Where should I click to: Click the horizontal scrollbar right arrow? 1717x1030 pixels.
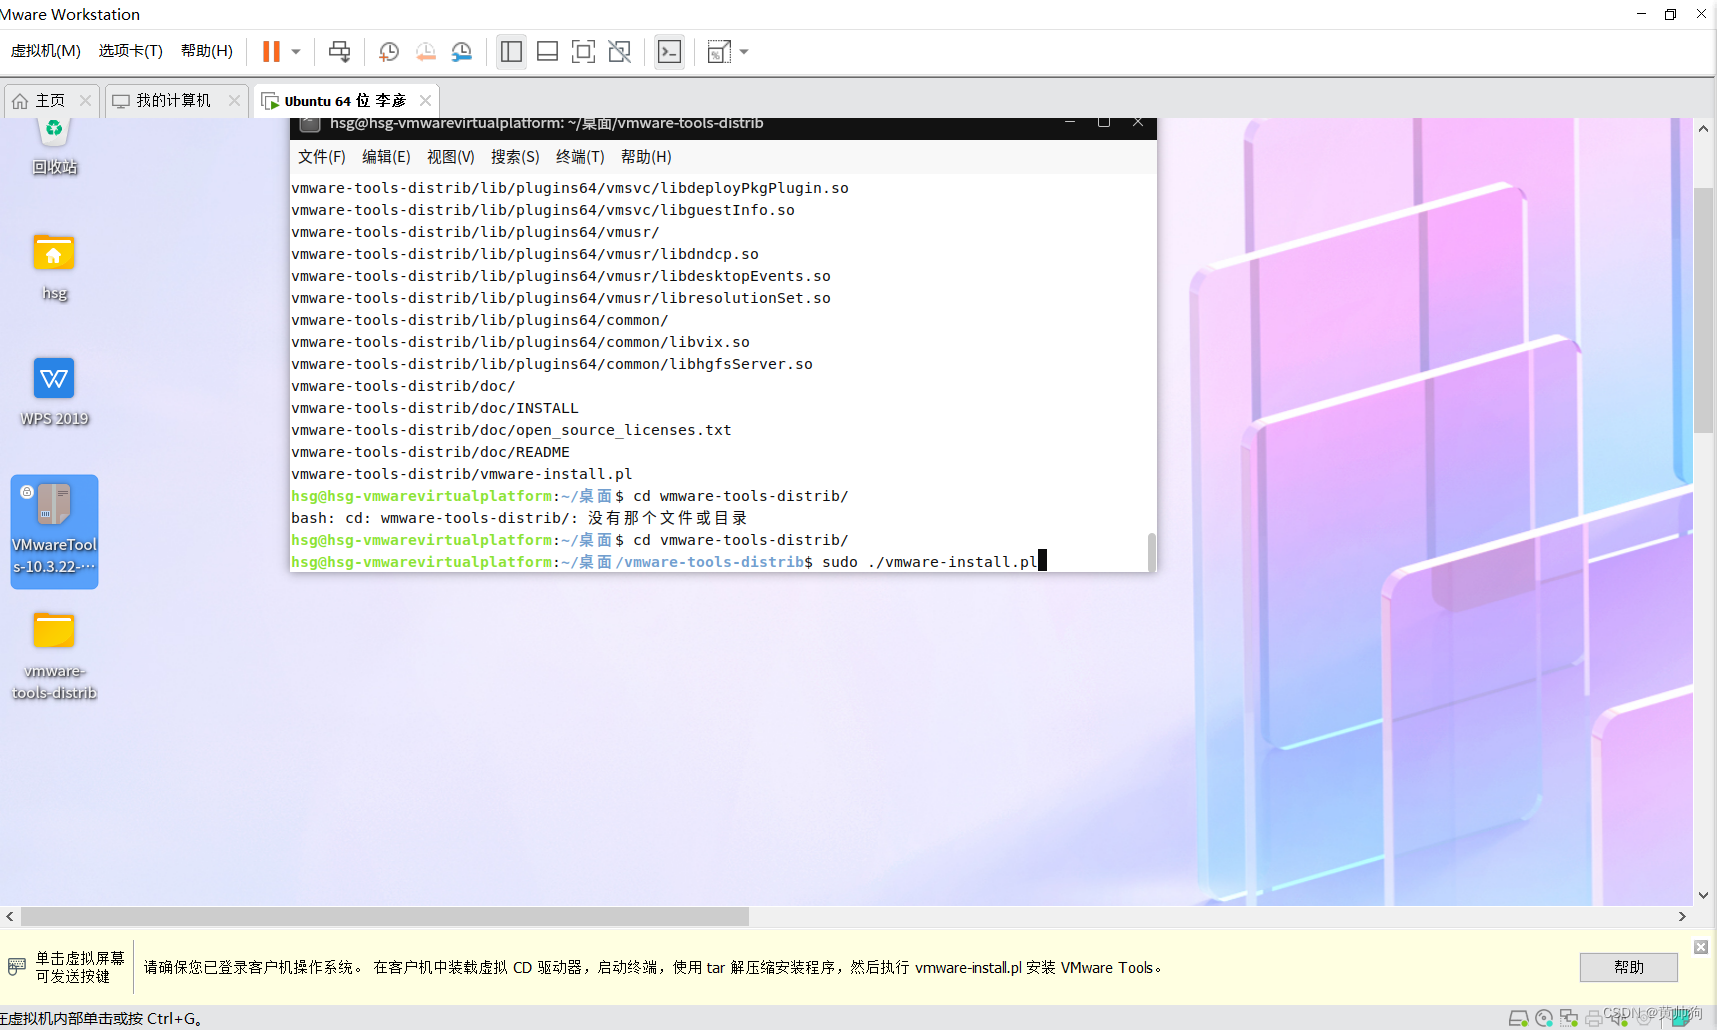point(1682,916)
